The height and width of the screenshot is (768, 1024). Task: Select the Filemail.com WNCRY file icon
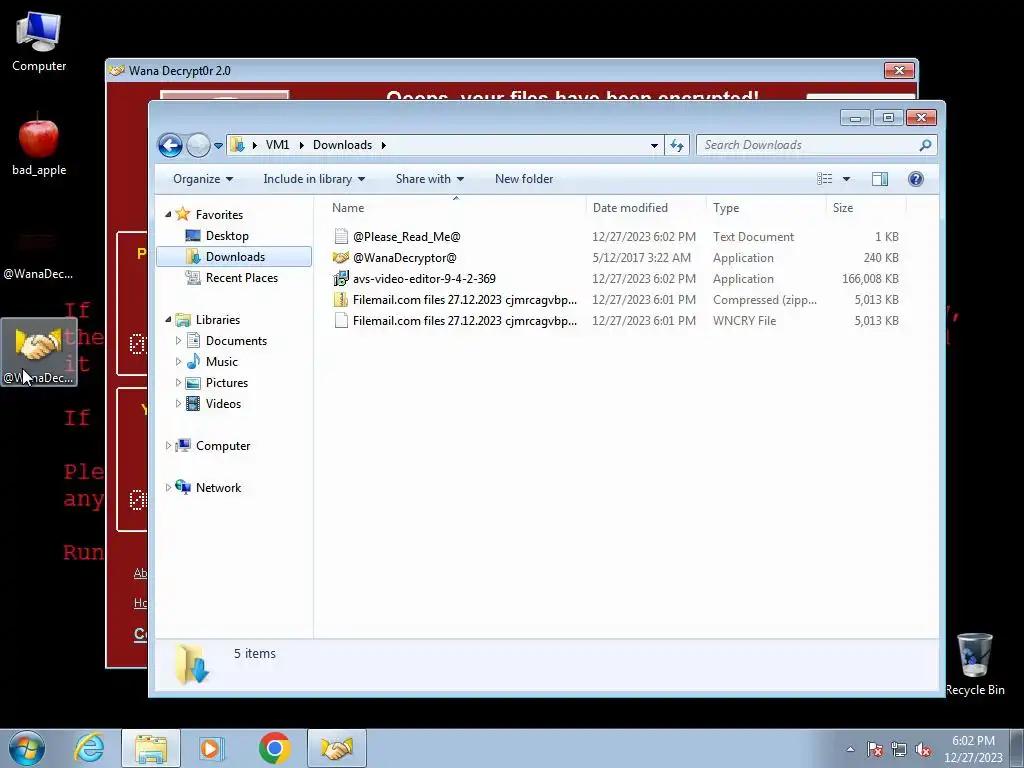coord(341,321)
